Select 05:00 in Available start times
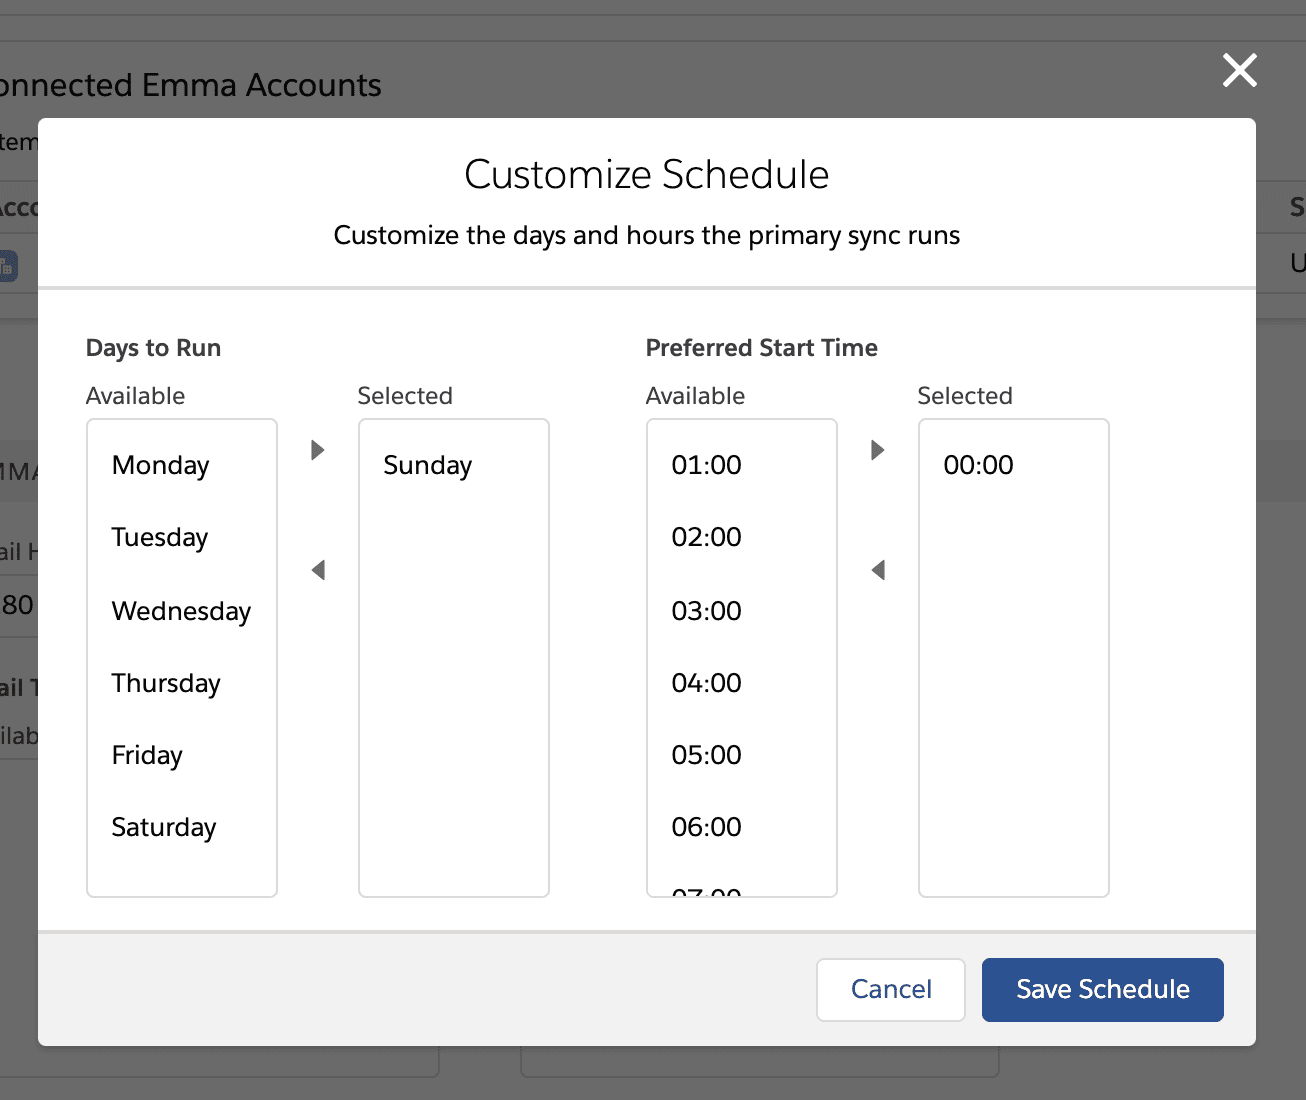The width and height of the screenshot is (1306, 1100). tap(742, 755)
